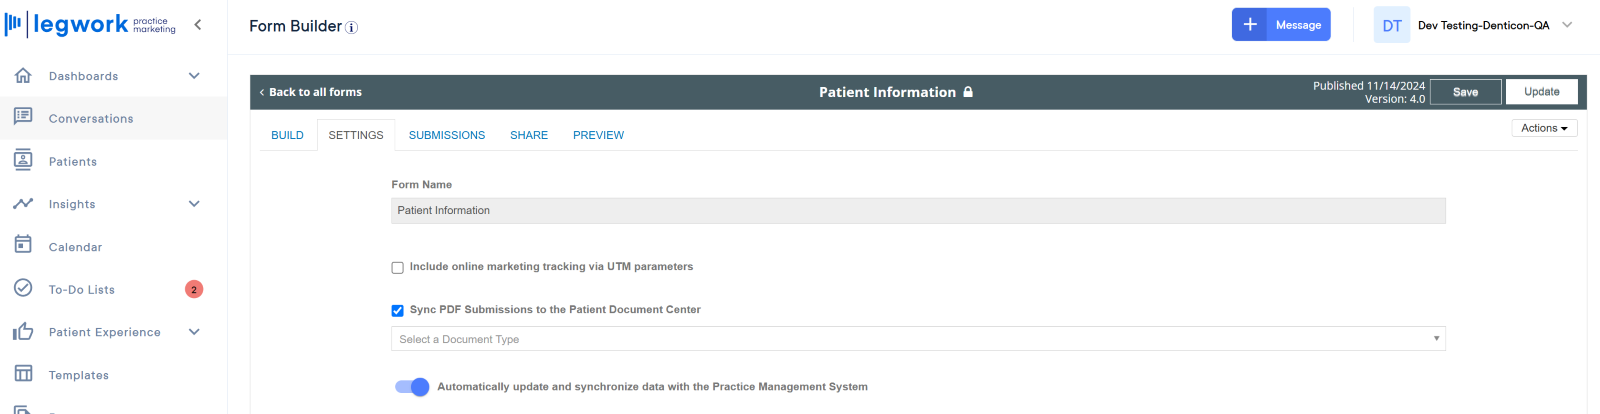Viewport: 1600px width, 414px height.
Task: Open the Calendar icon
Action: pos(23,245)
